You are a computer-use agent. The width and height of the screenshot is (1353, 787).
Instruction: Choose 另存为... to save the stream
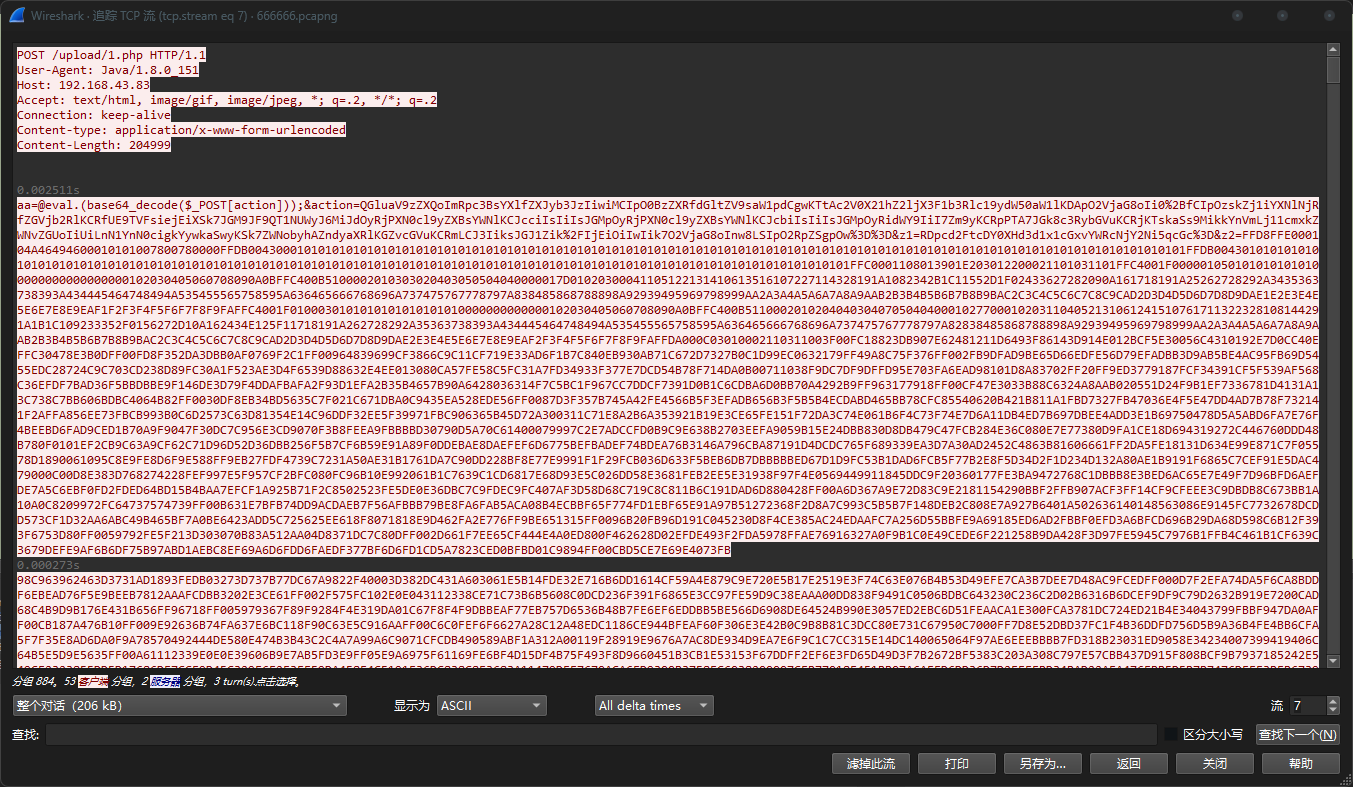tap(1042, 764)
